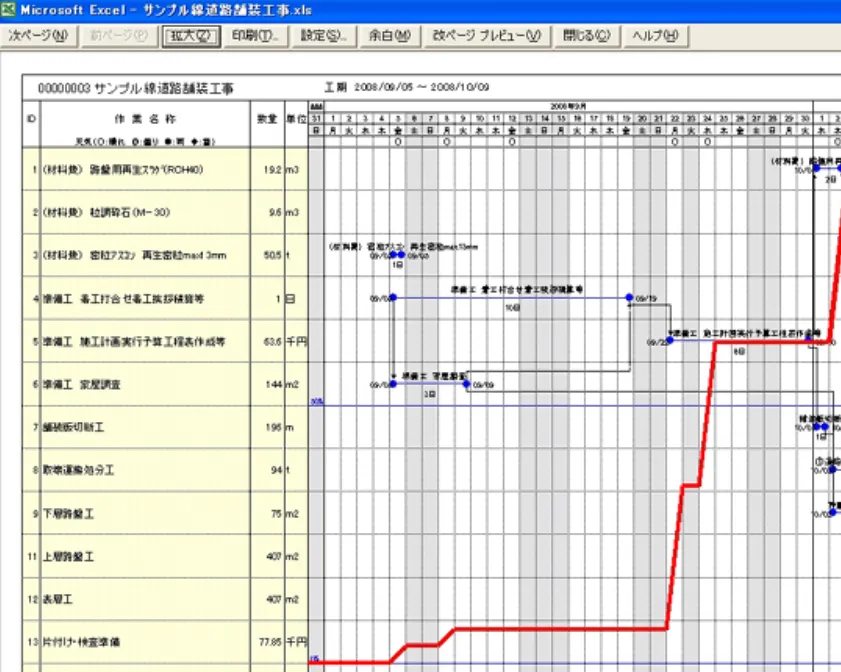Open page setup with 設定 button
Image resolution: width=841 pixels, height=672 pixels.
tap(325, 36)
